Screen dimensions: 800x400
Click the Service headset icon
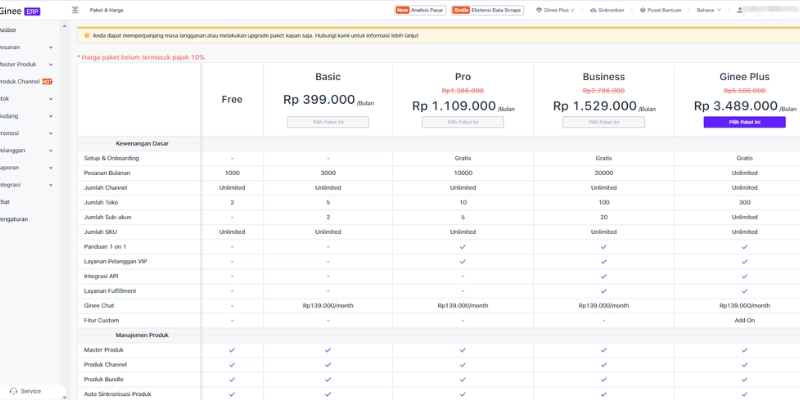click(x=13, y=391)
